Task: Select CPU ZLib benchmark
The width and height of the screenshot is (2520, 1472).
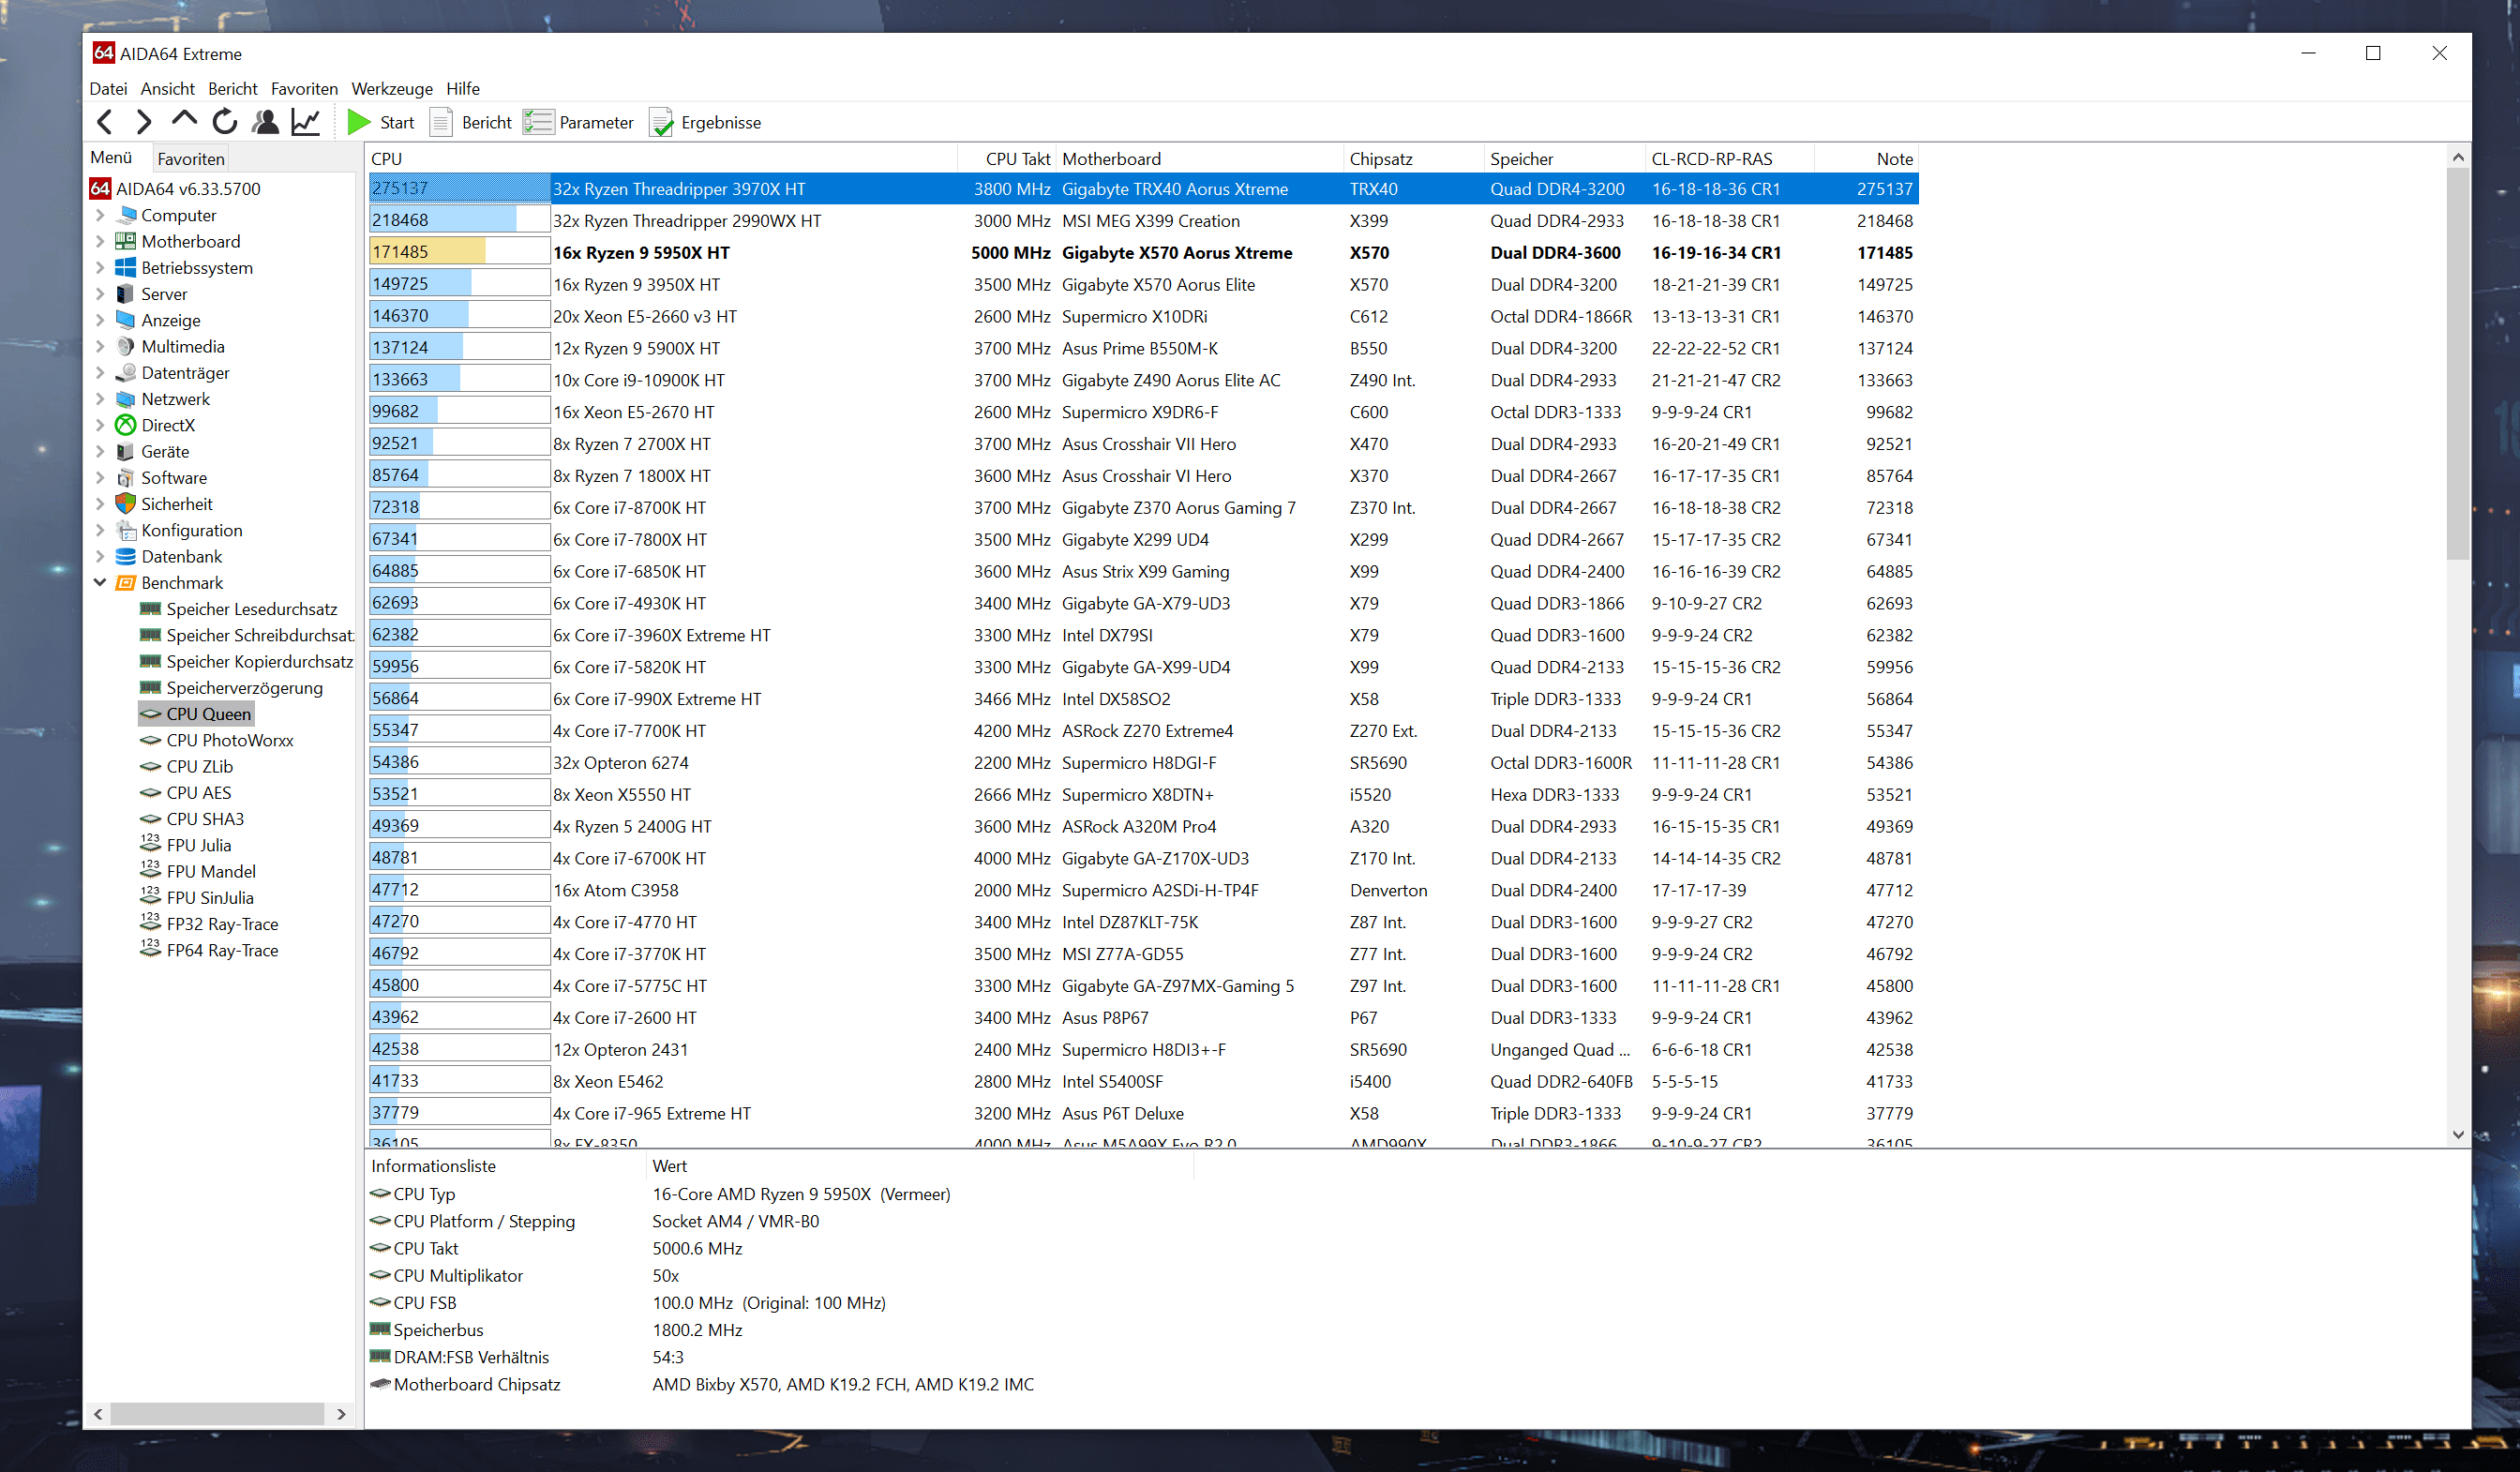Action: coord(187,766)
